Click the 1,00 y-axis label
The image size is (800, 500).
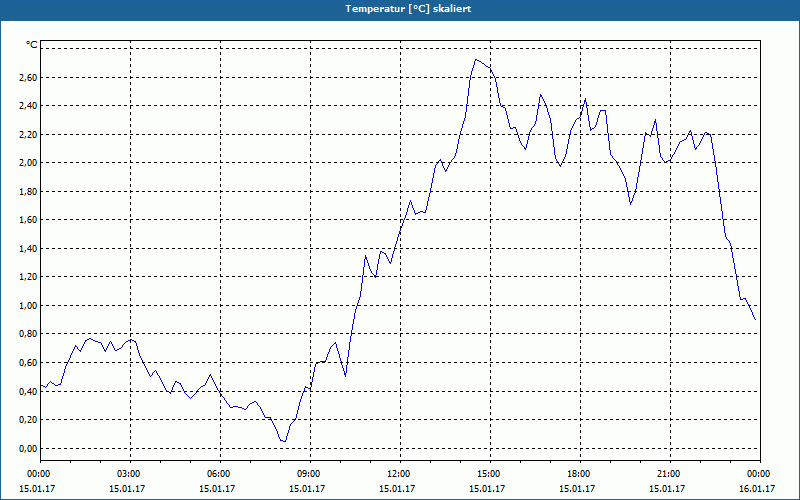click(29, 306)
